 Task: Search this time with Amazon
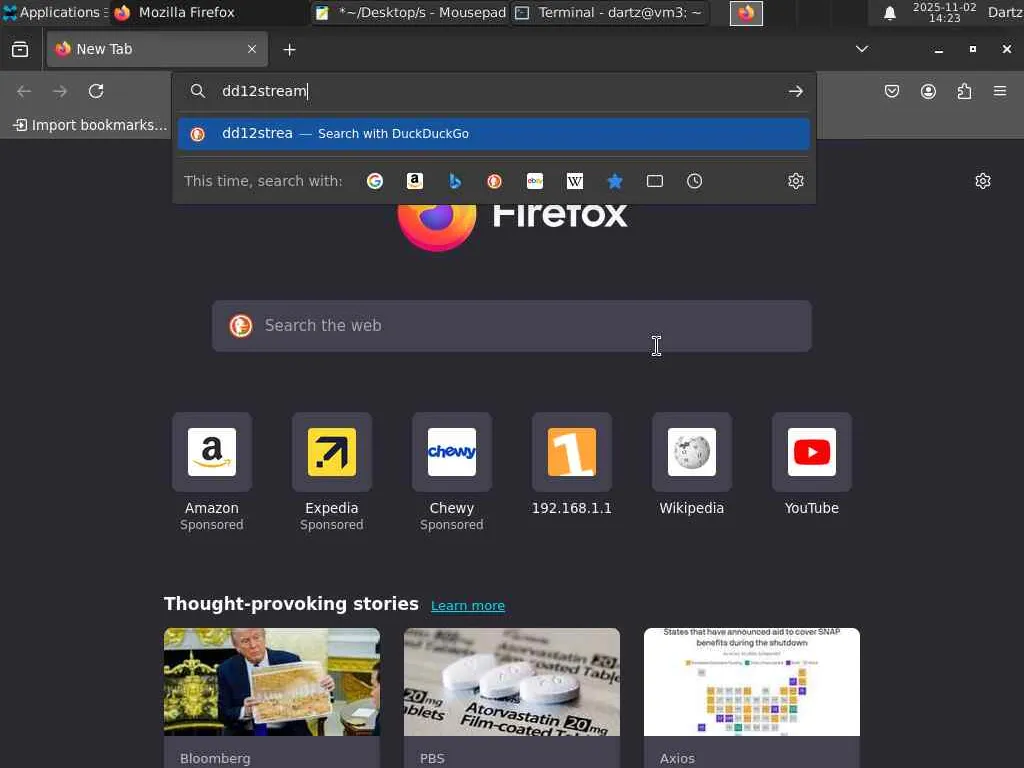pyautogui.click(x=415, y=181)
